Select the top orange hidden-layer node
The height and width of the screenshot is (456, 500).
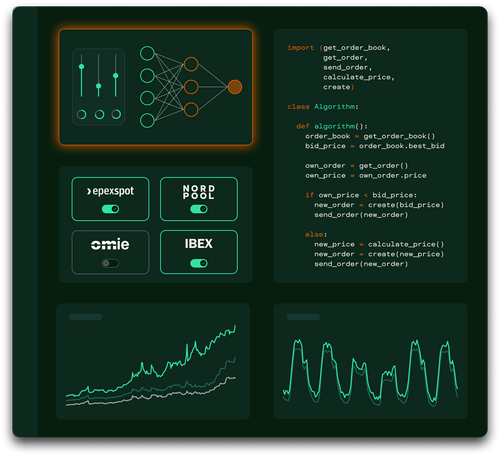pos(191,64)
